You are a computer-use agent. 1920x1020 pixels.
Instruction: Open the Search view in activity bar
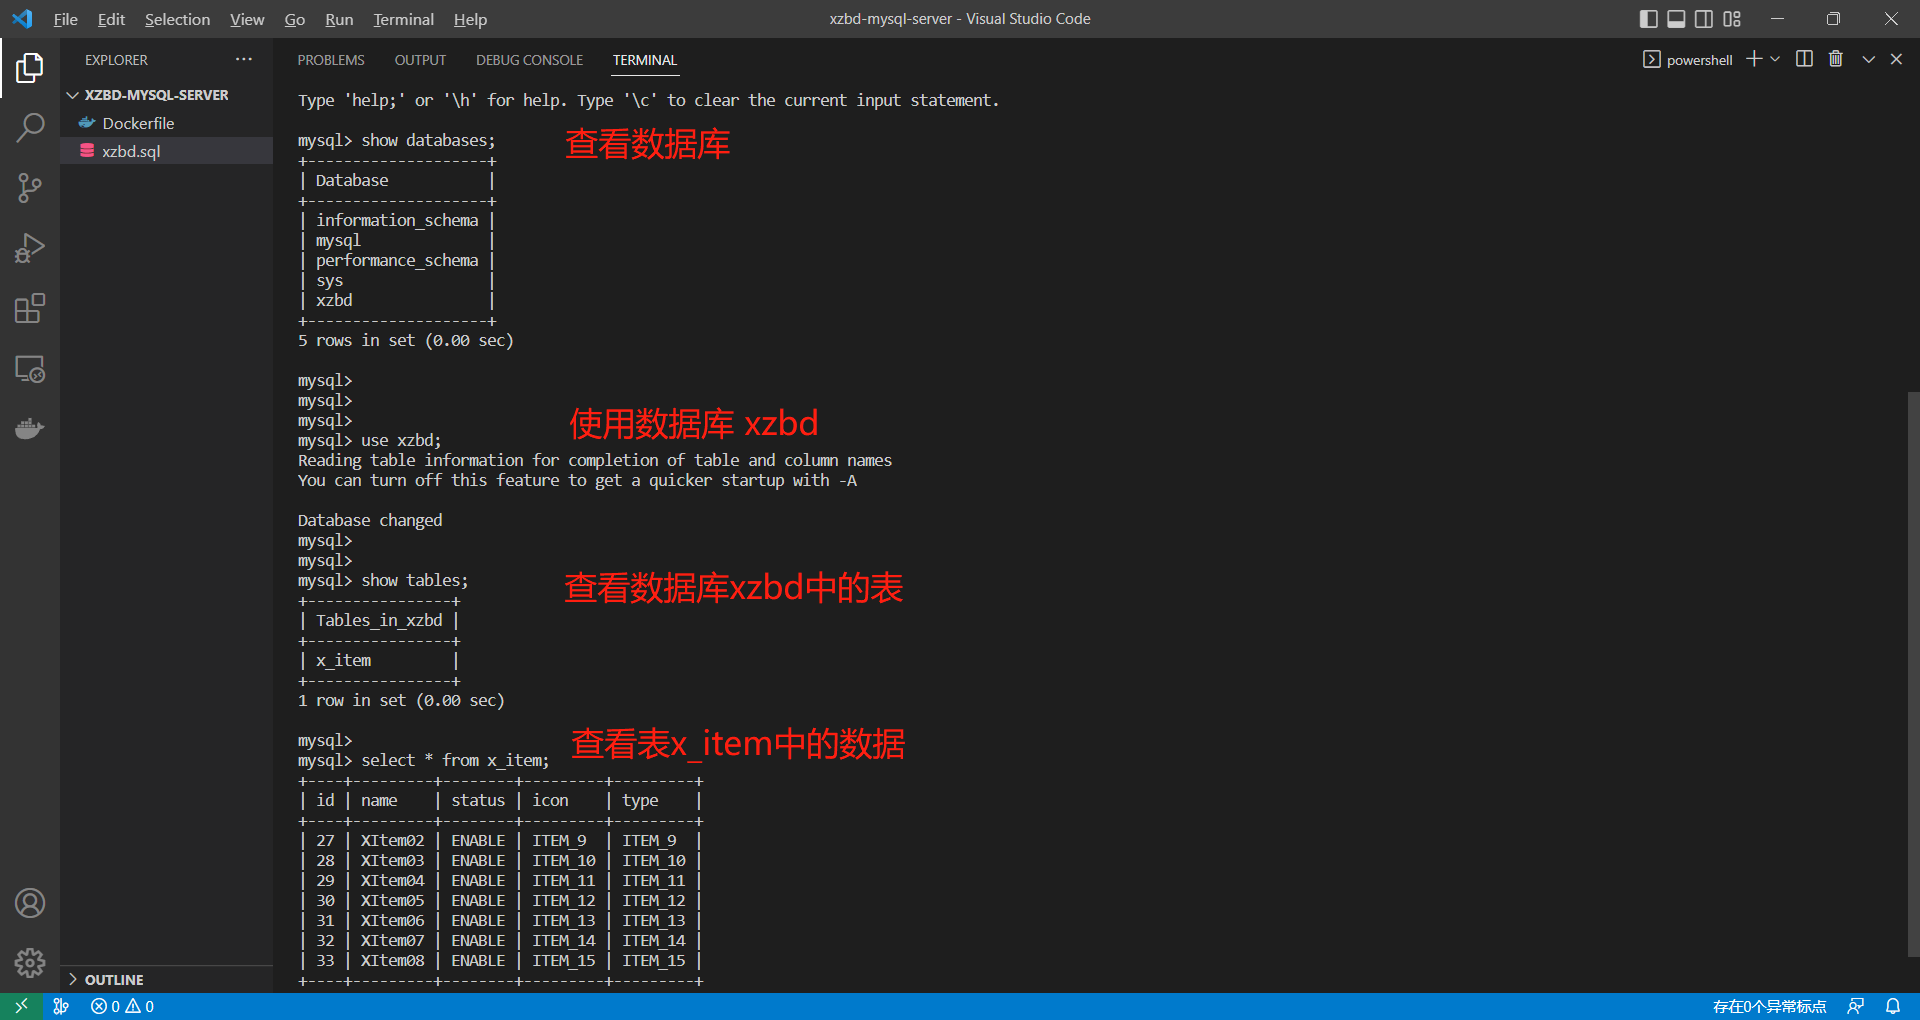click(30, 127)
